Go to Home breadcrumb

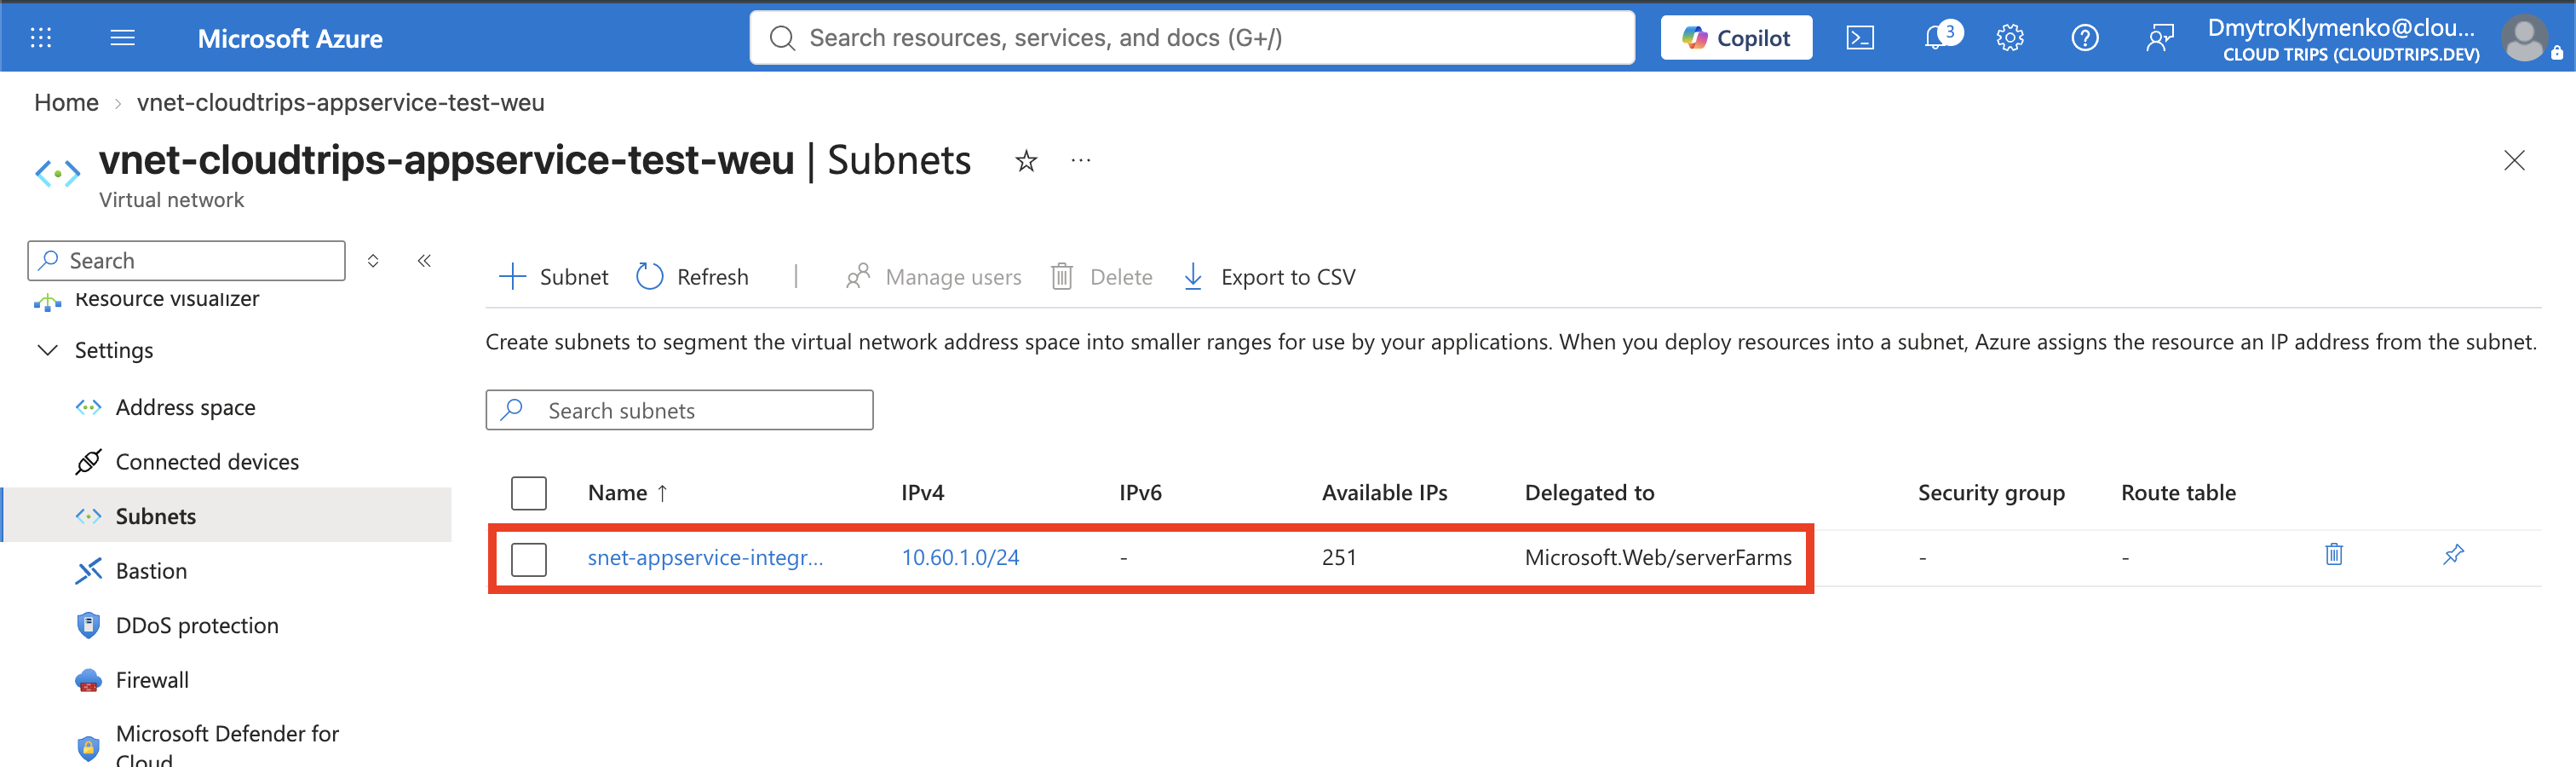(x=66, y=103)
